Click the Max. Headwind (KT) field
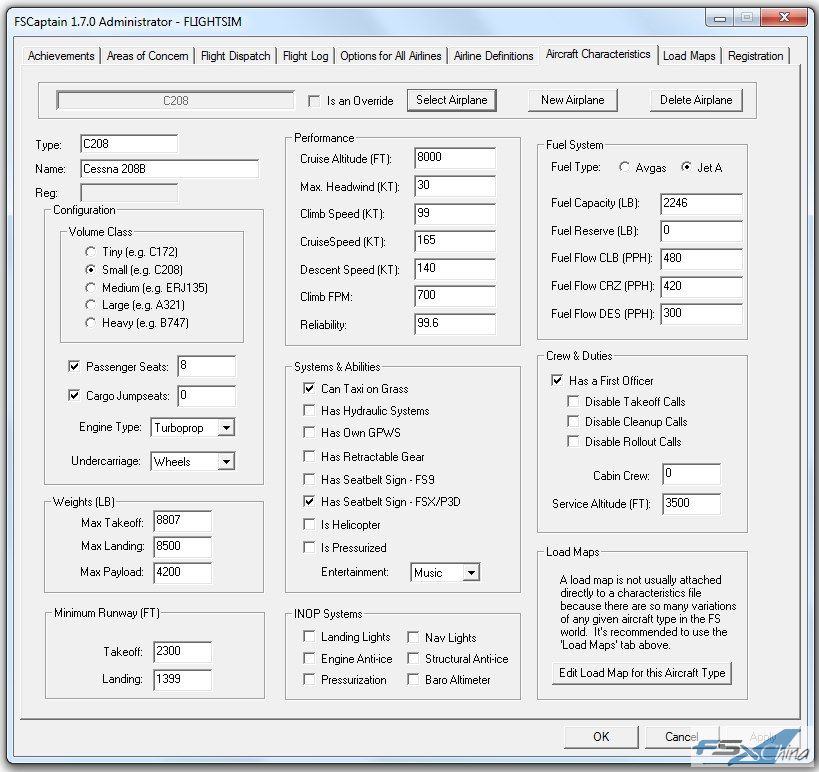Image resolution: width=819 pixels, height=772 pixels. (x=455, y=186)
